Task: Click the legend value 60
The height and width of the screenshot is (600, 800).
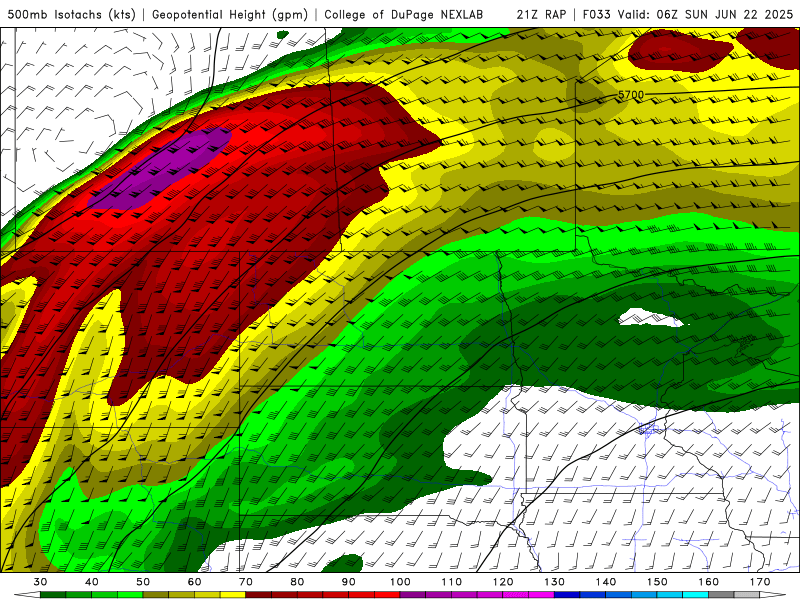Action: pos(194,582)
